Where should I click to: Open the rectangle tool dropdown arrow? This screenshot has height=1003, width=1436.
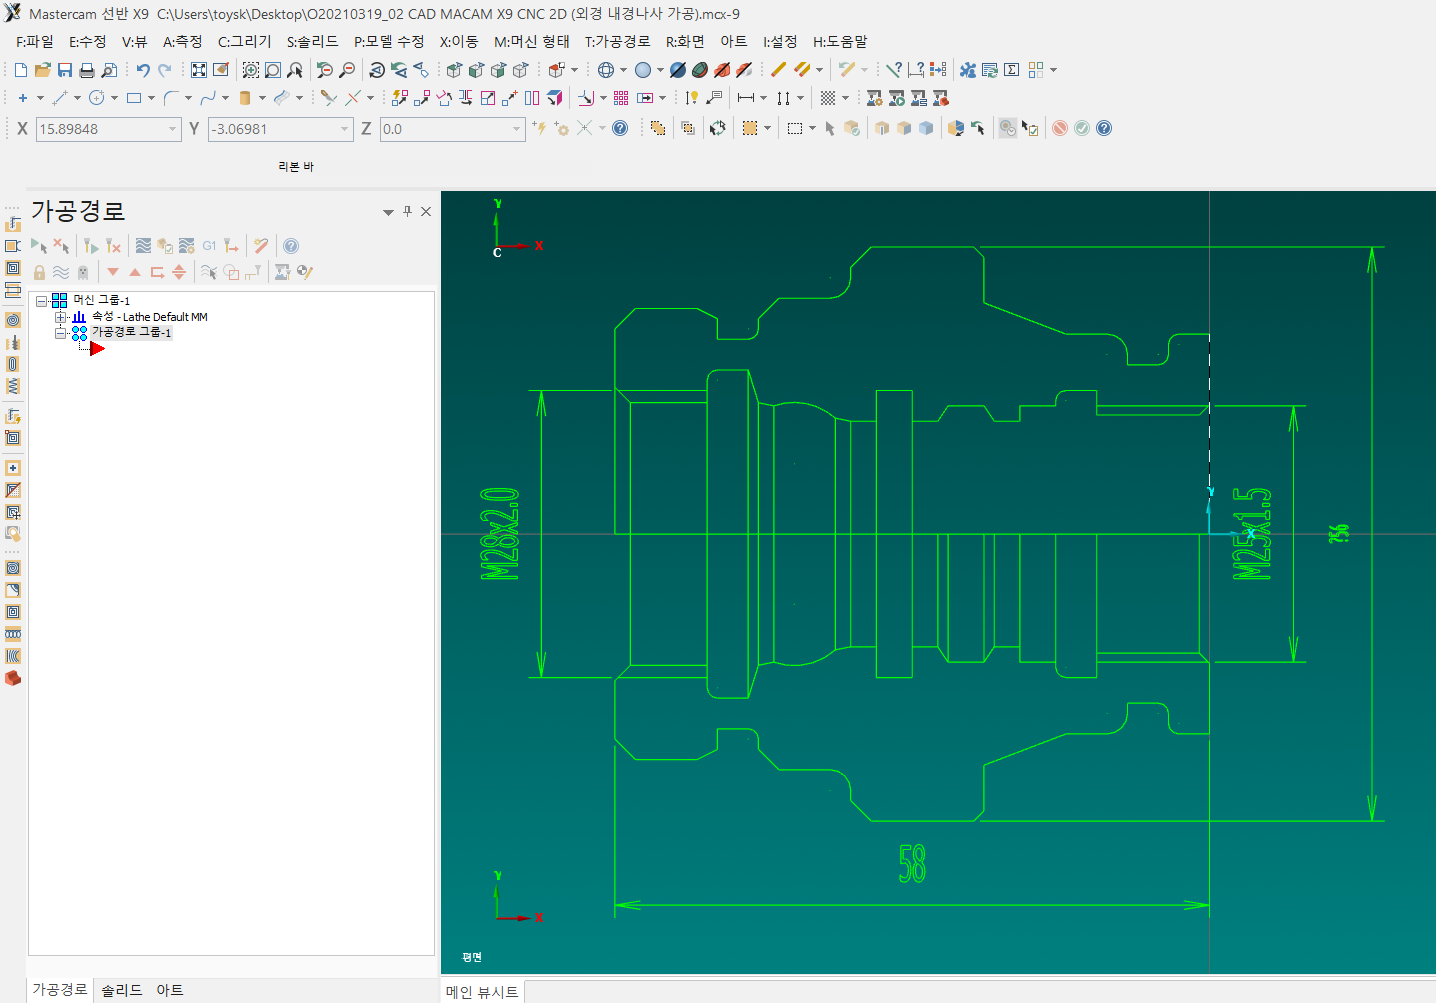tap(151, 98)
